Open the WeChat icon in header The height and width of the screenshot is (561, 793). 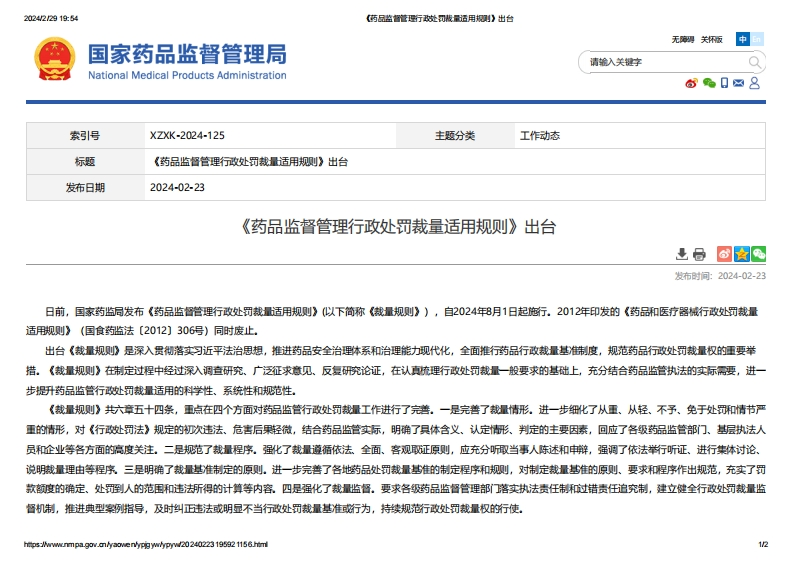pyautogui.click(x=709, y=83)
